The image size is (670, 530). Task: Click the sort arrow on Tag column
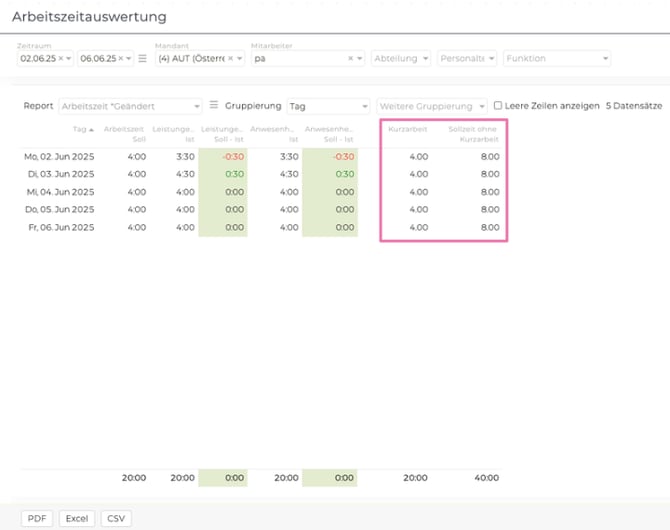tap(92, 130)
